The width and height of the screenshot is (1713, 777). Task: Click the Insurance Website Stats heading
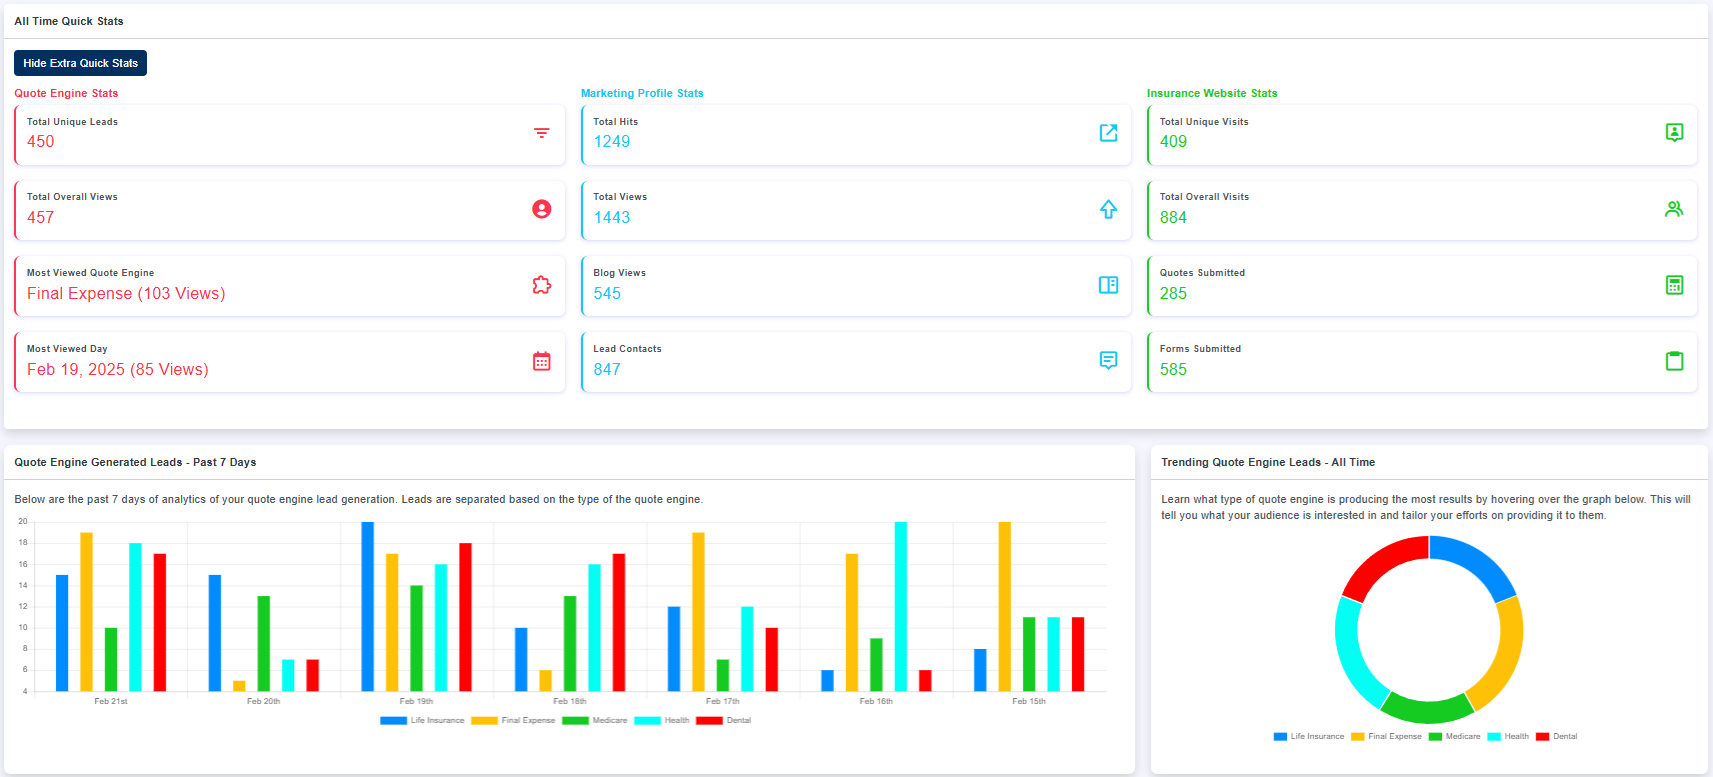coord(1212,93)
